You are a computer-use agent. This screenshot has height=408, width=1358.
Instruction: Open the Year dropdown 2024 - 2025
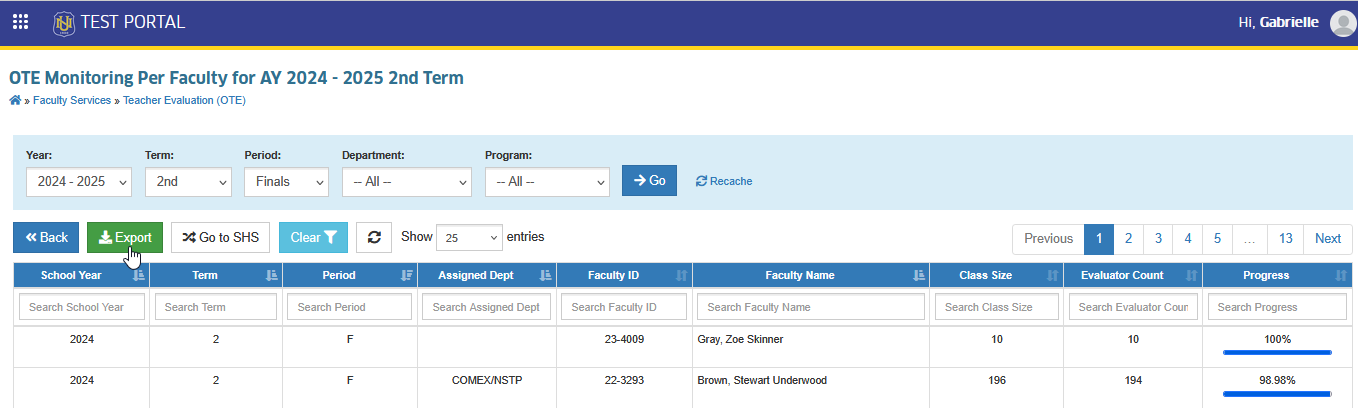click(x=79, y=182)
